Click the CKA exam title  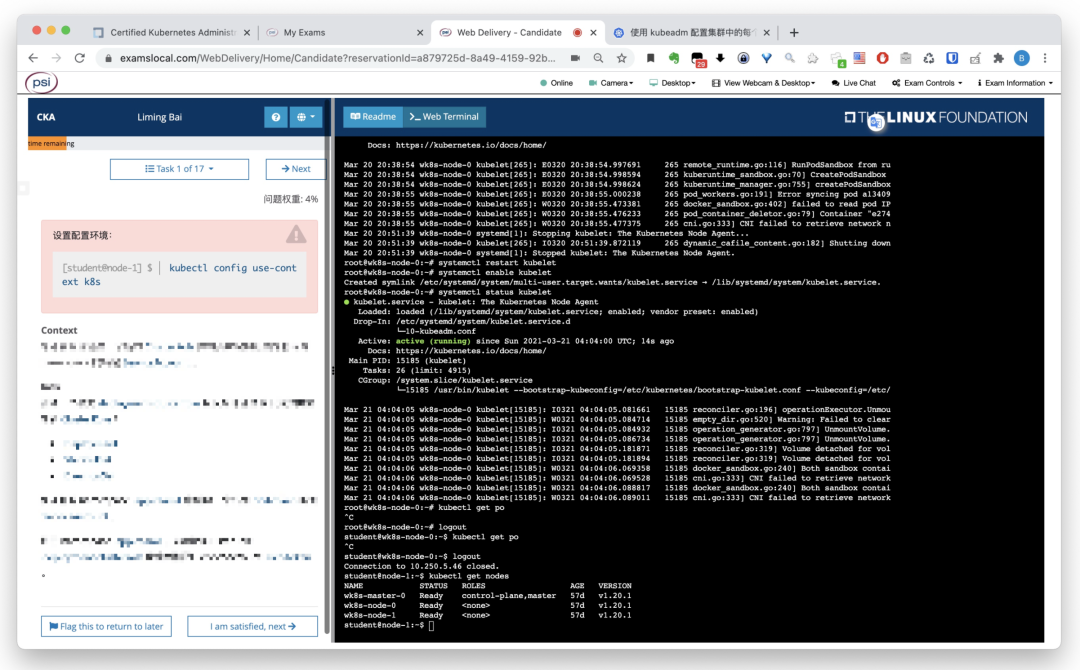46,117
